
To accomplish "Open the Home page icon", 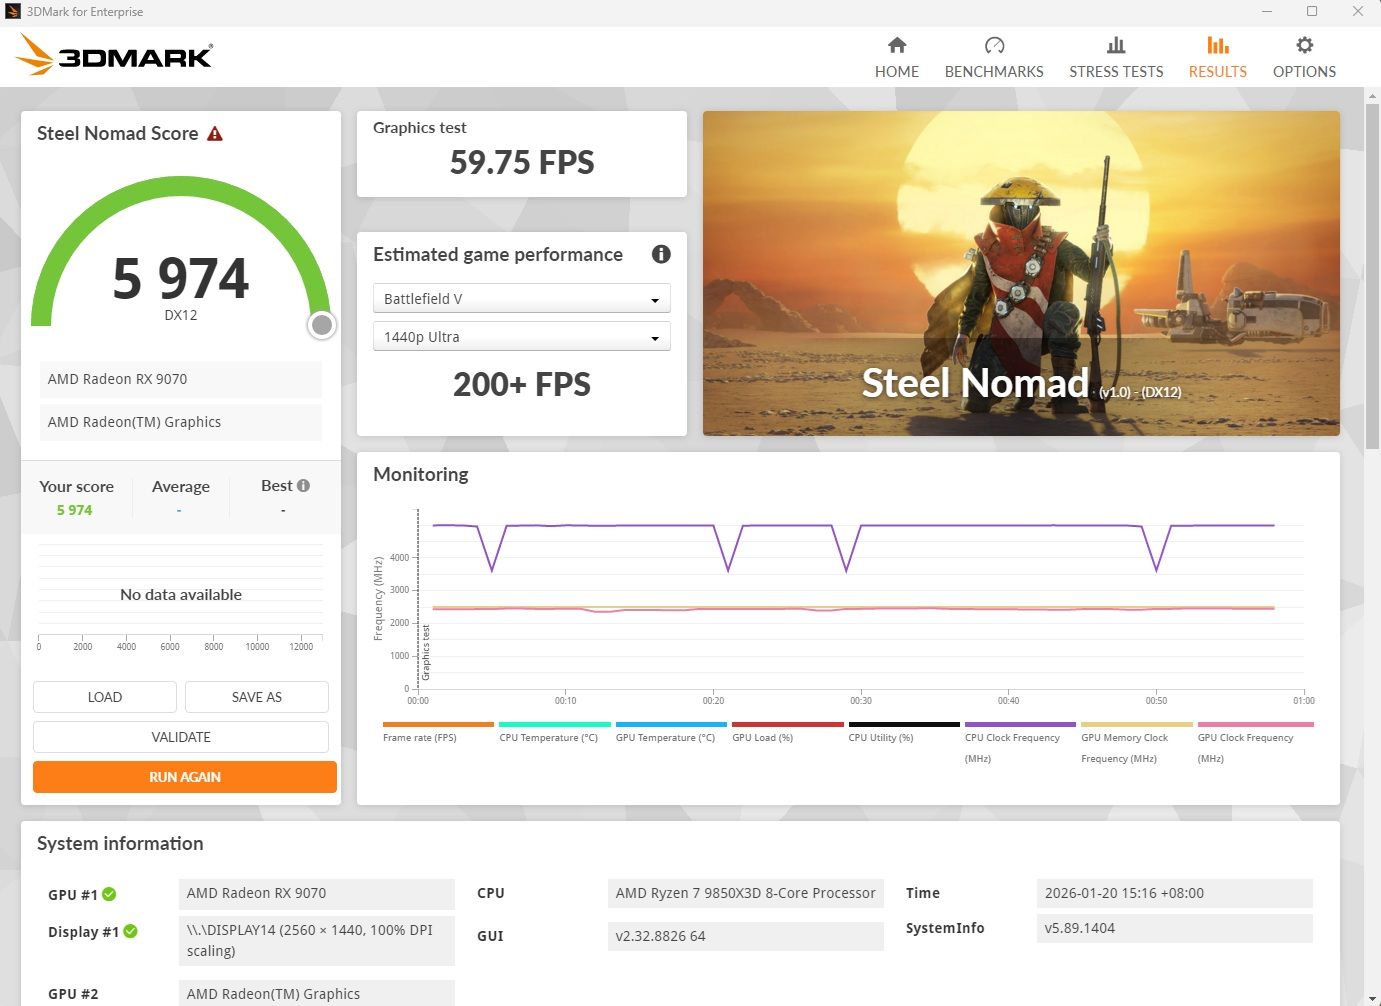I will point(896,46).
